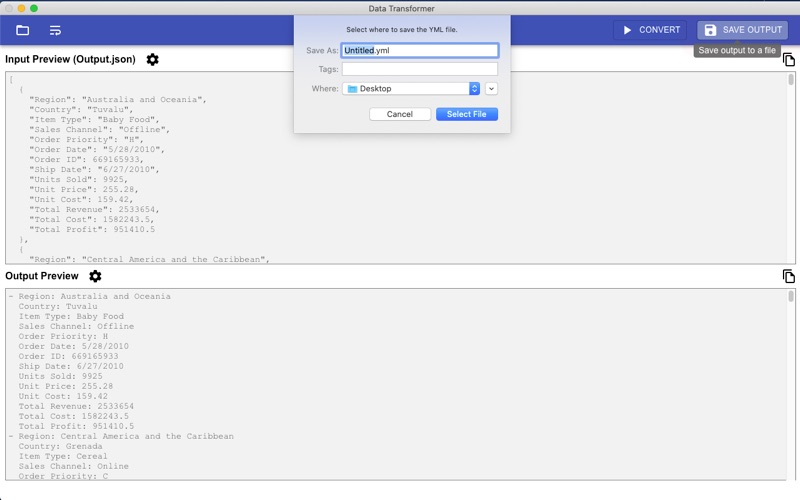800x500 pixels.
Task: Click the Data Transformer window title
Action: pos(402,8)
